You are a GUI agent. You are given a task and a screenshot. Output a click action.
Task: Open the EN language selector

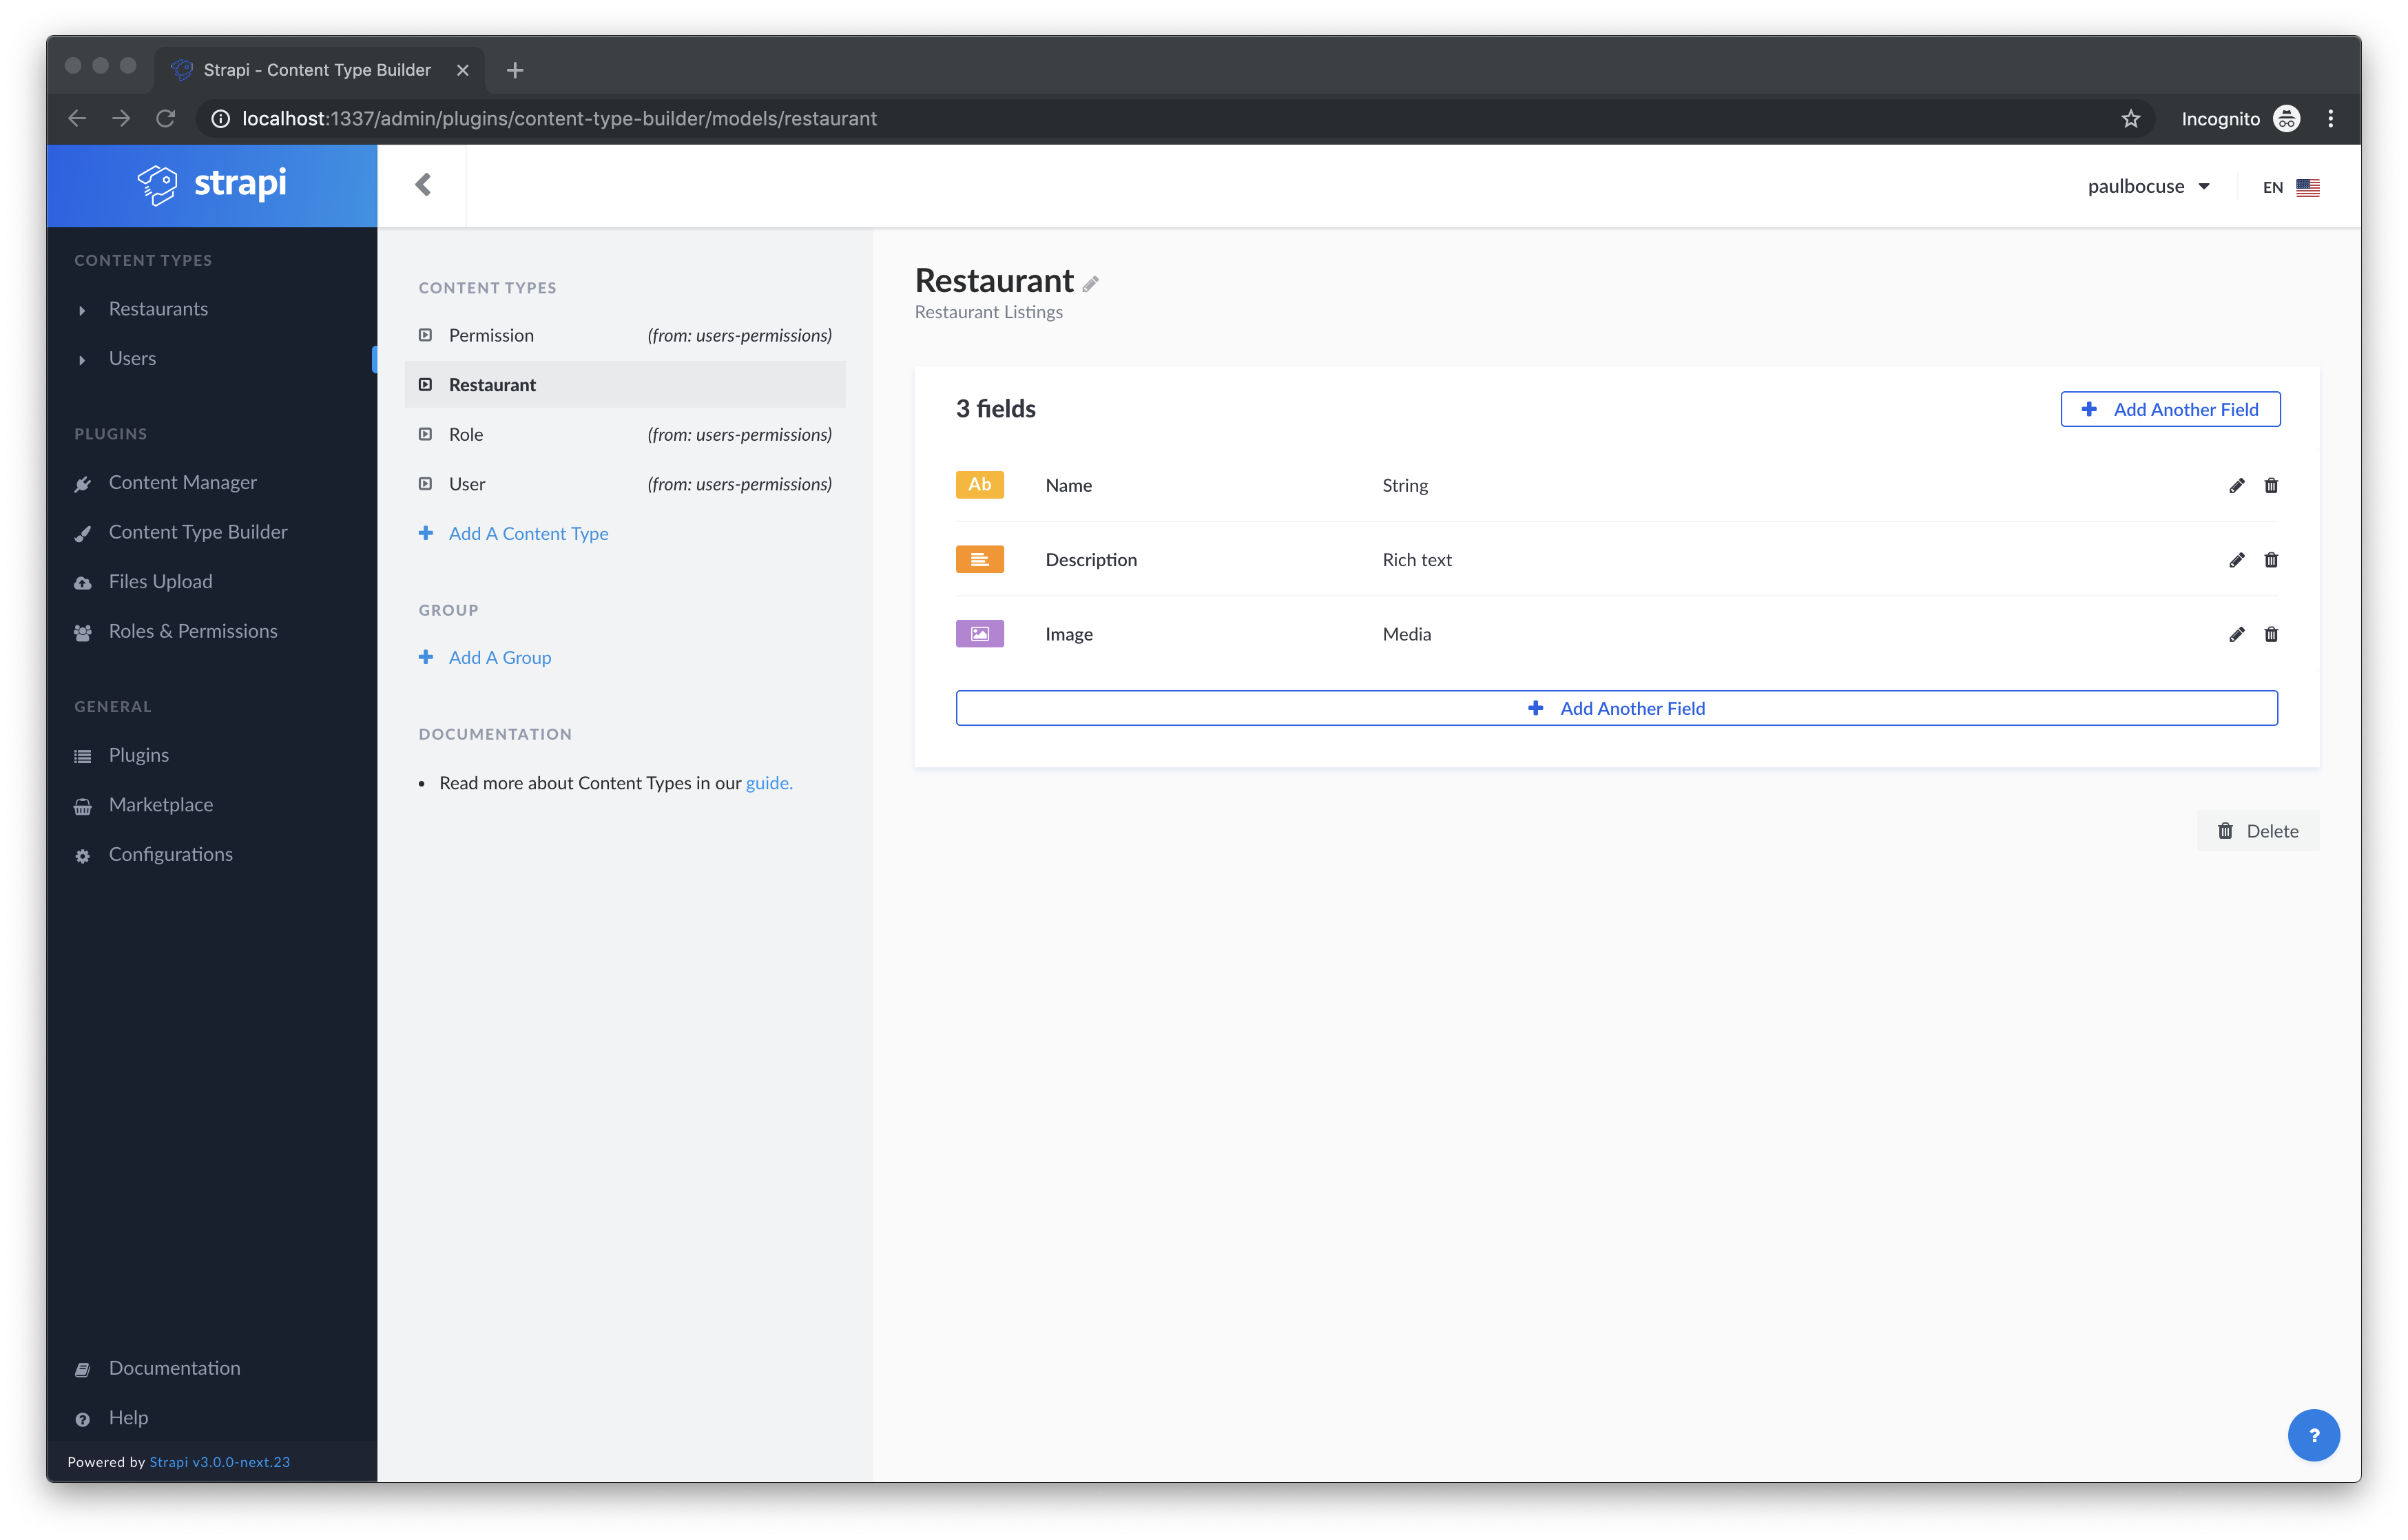(2290, 187)
